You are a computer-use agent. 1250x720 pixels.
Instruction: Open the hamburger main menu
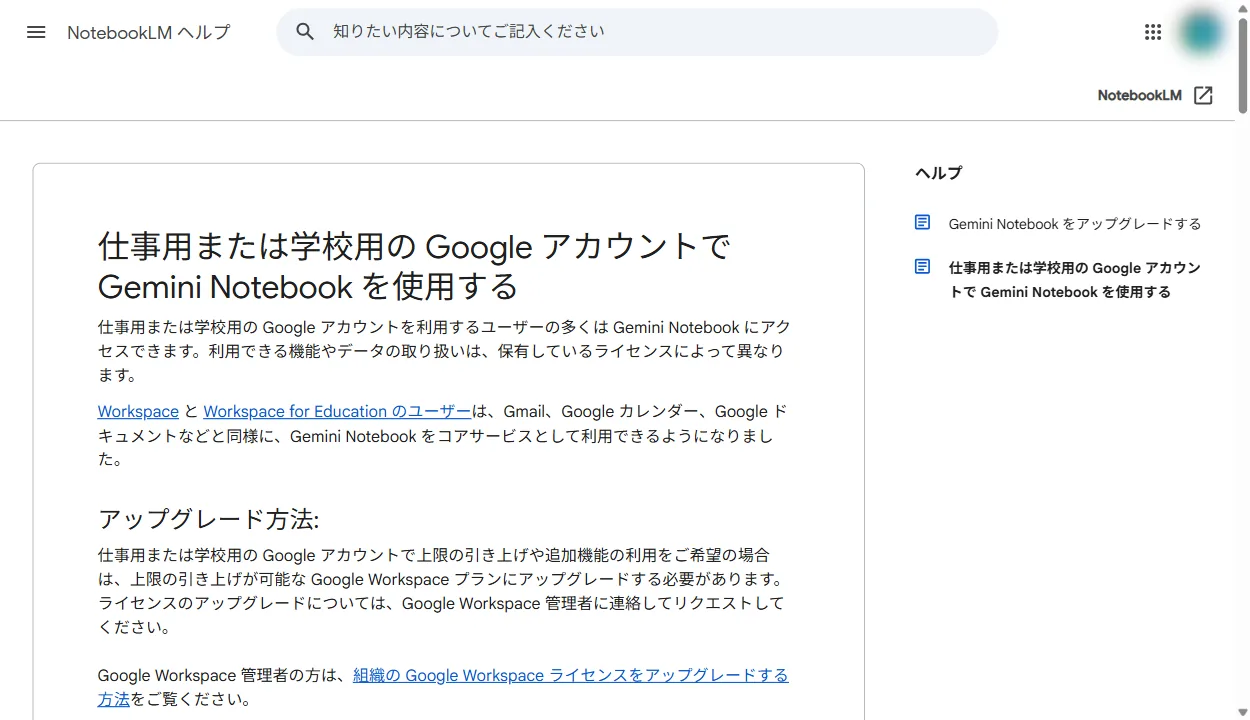(x=36, y=32)
